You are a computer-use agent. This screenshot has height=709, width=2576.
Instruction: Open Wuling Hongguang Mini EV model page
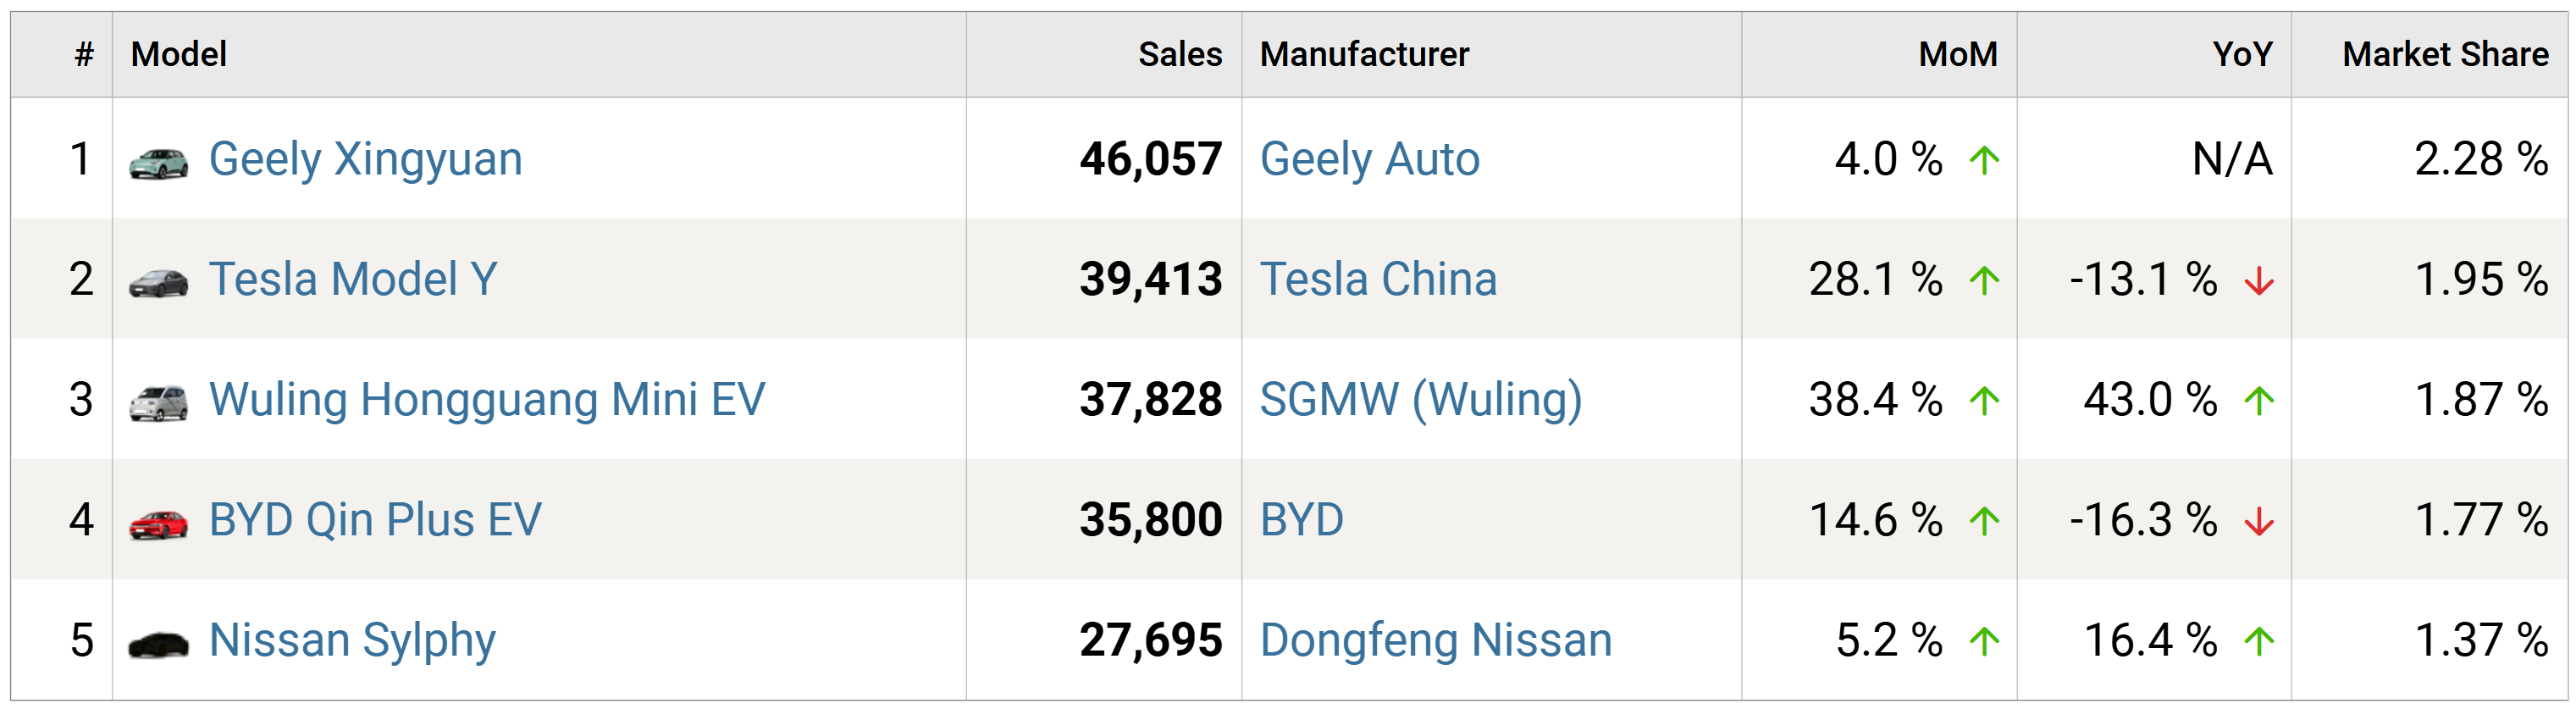coord(486,399)
